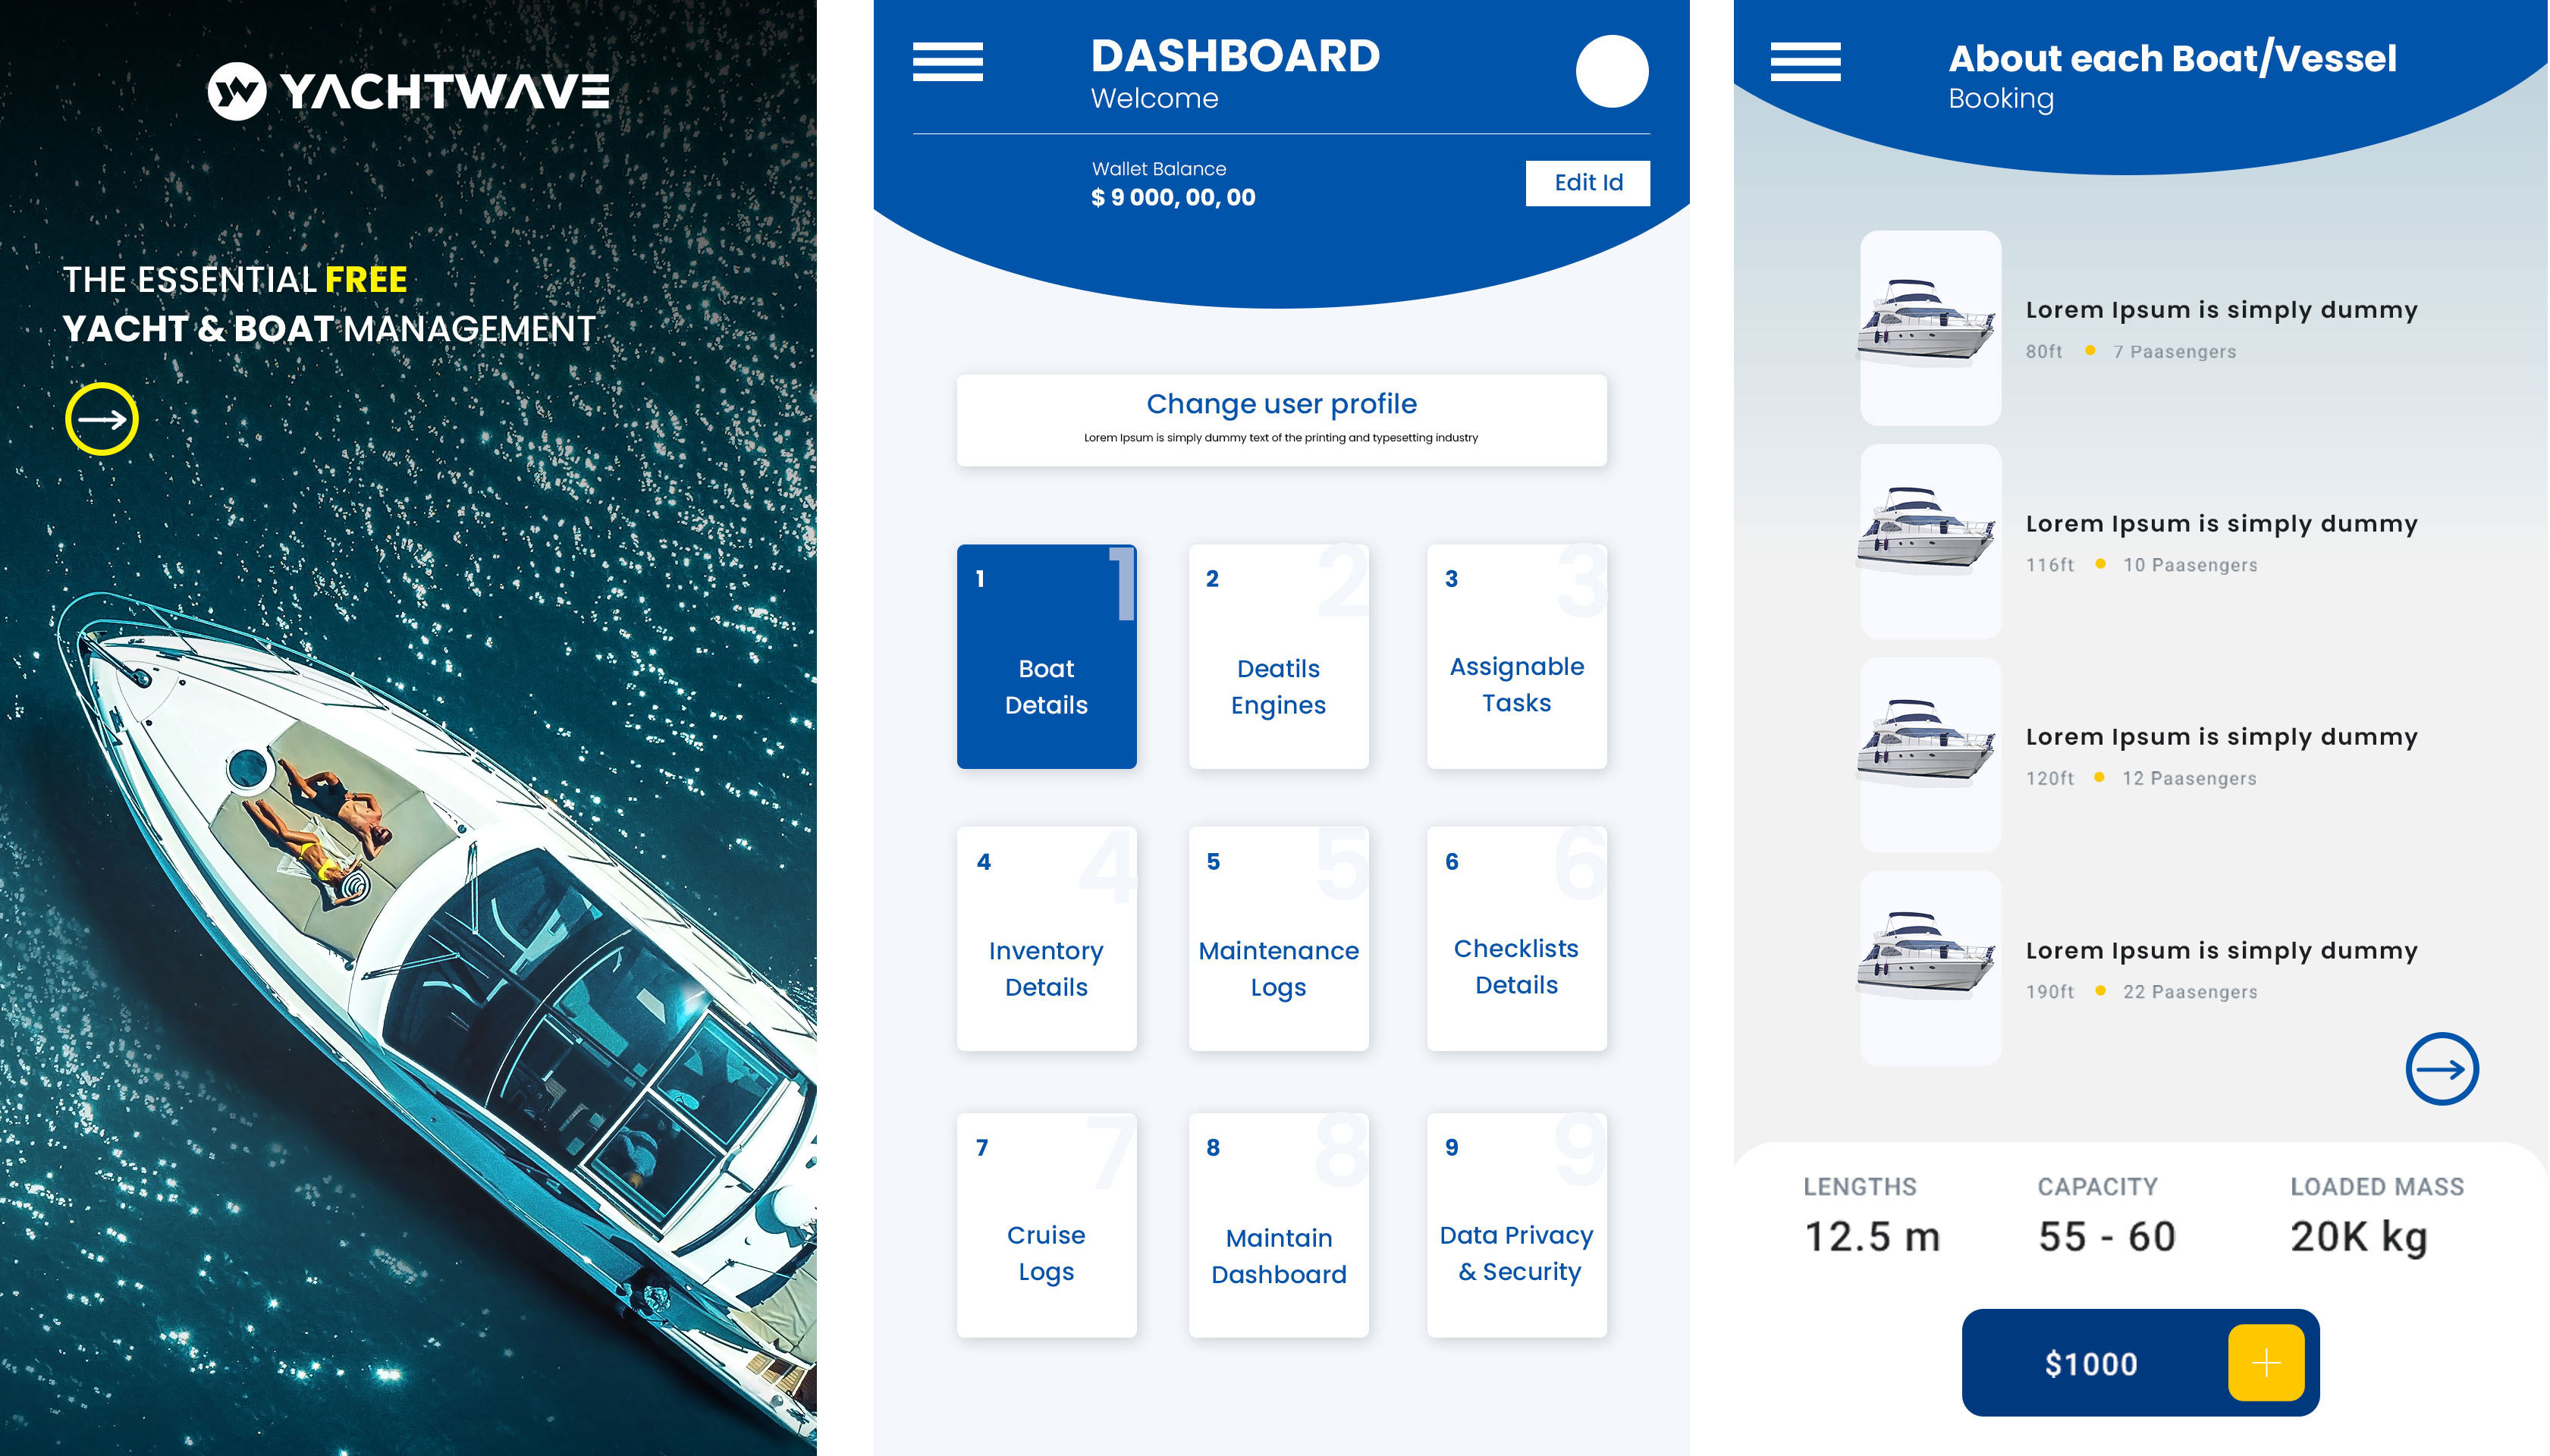Open the Dashboard hamburger menu
2550x1456 pixels.
pyautogui.click(x=947, y=62)
